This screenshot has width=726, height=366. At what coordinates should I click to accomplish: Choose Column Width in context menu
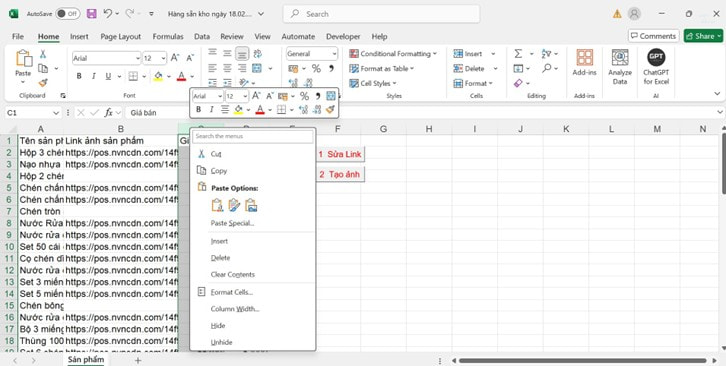point(253,309)
